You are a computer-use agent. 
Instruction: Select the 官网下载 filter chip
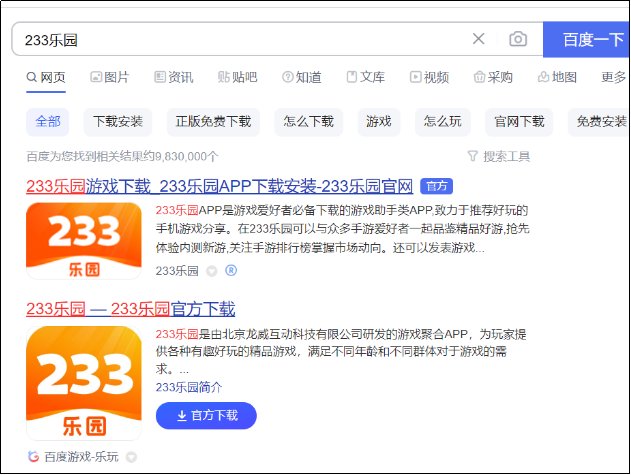click(x=519, y=122)
